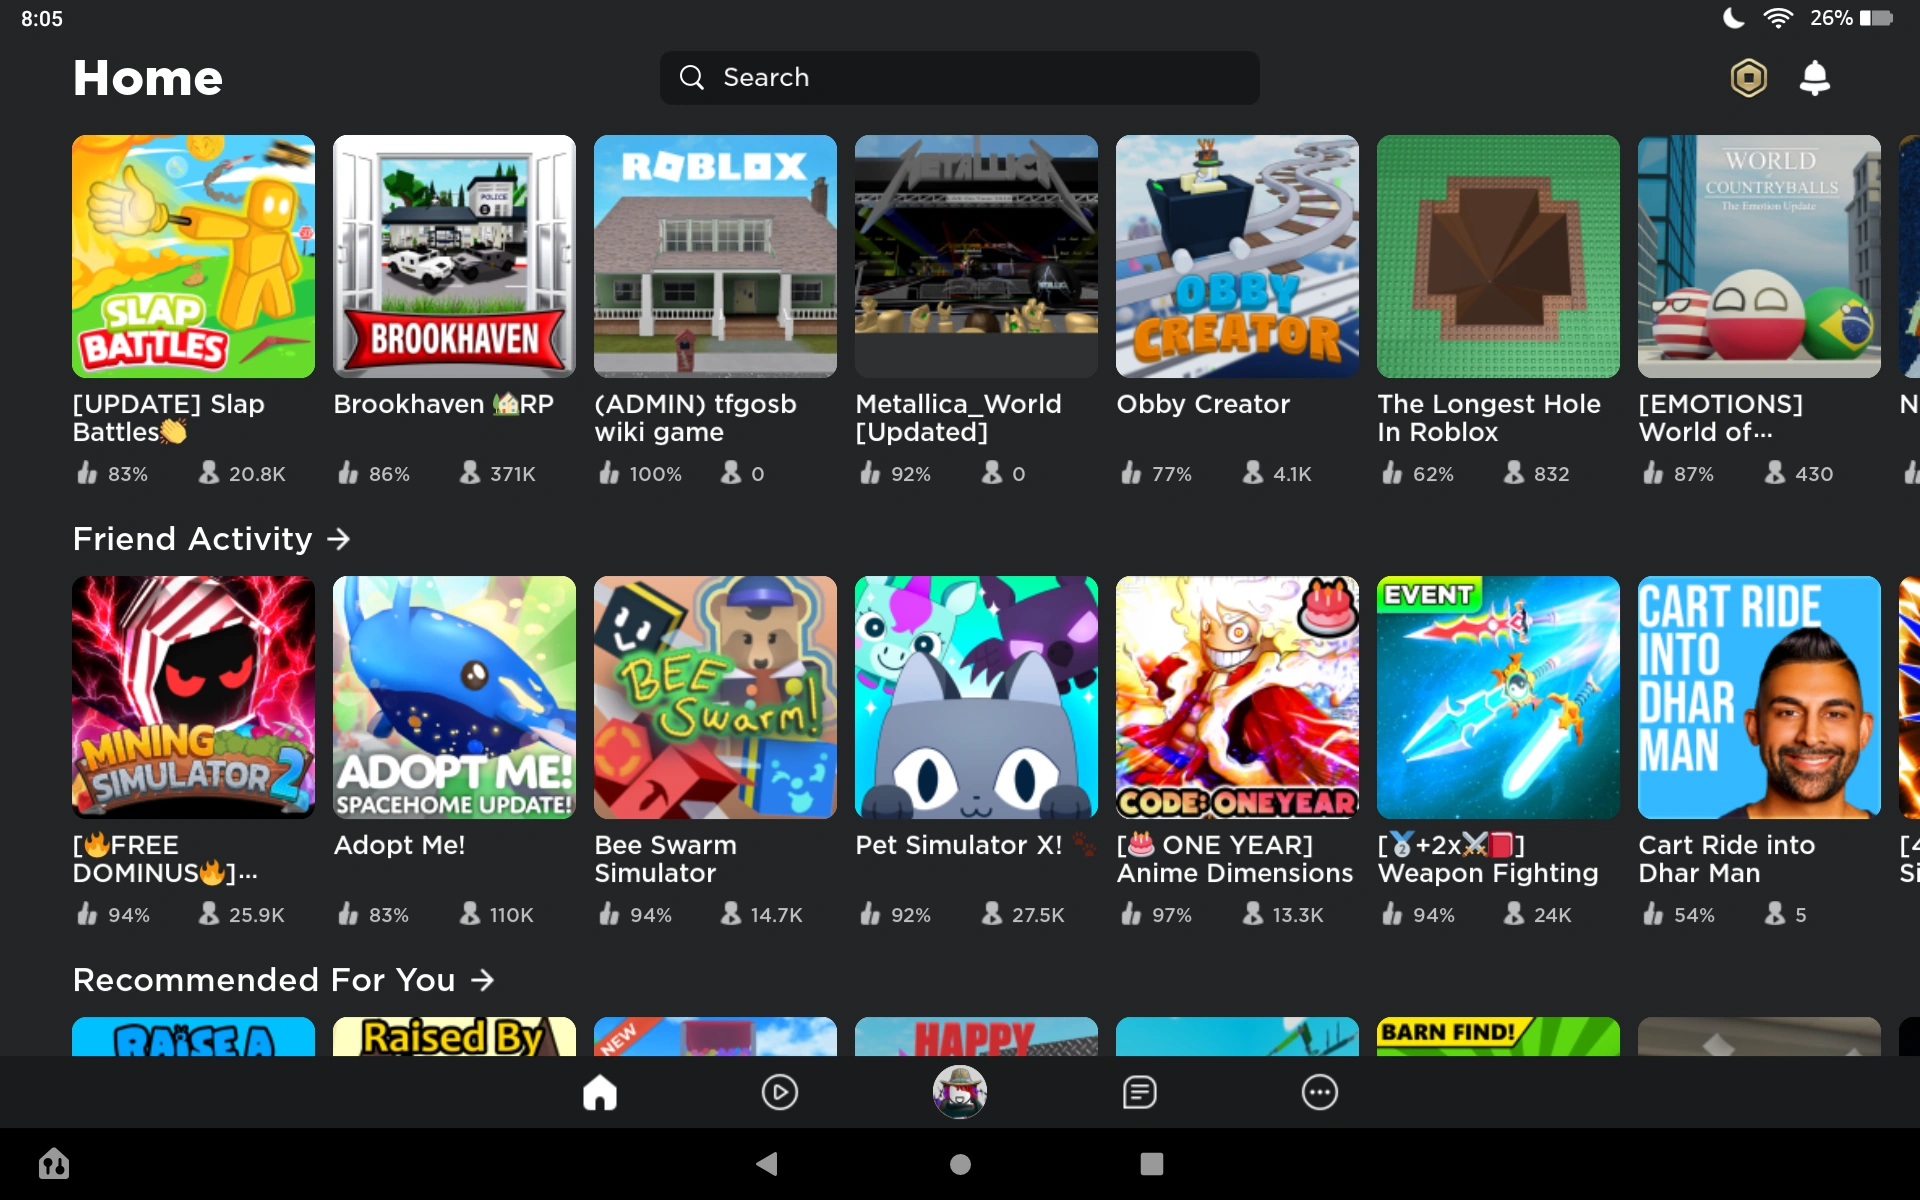Image resolution: width=1920 pixels, height=1200 pixels.
Task: Open the Adopt Me! game thumbnail
Action: 454,697
